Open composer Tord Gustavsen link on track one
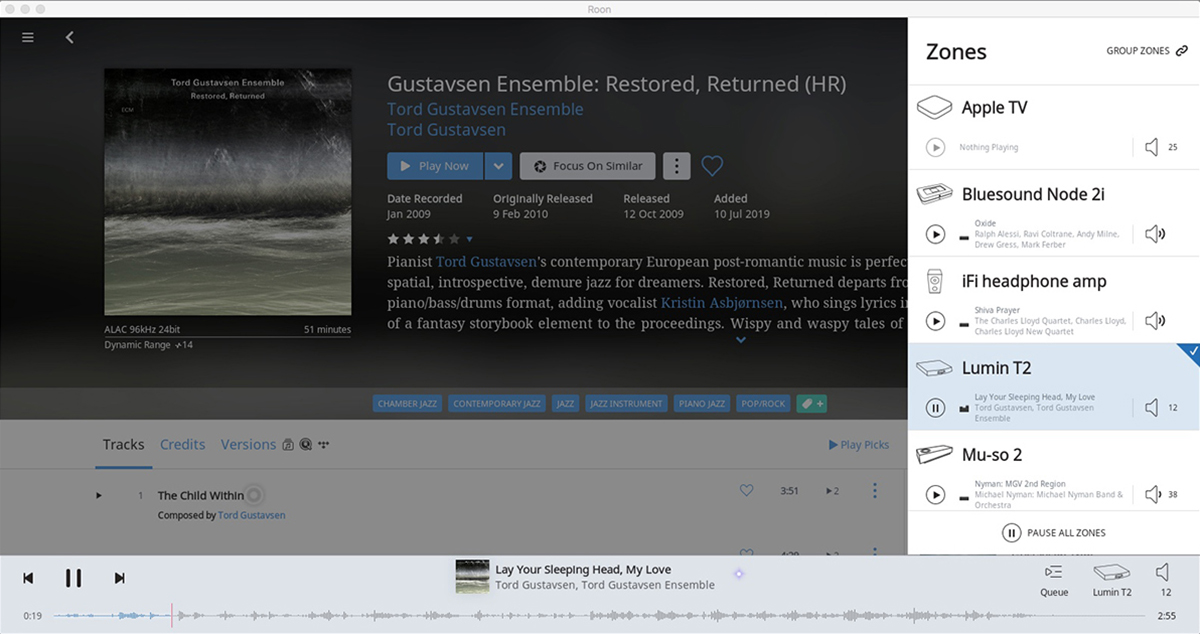Image resolution: width=1200 pixels, height=634 pixels. click(252, 516)
